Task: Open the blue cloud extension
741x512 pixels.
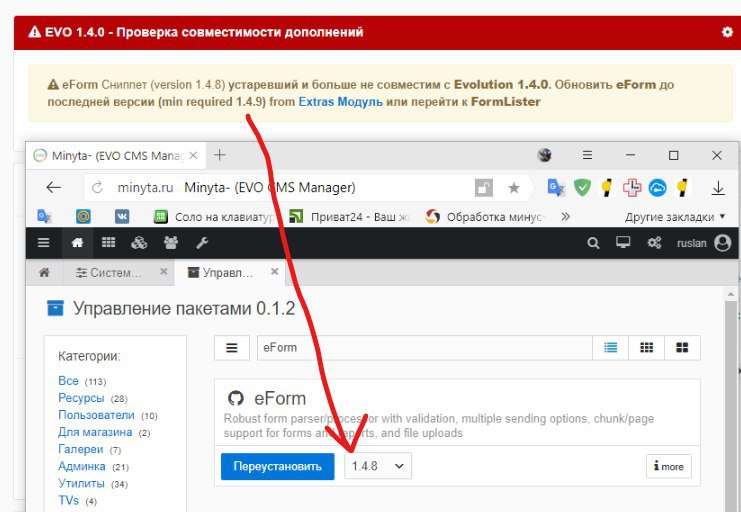Action: pos(657,188)
